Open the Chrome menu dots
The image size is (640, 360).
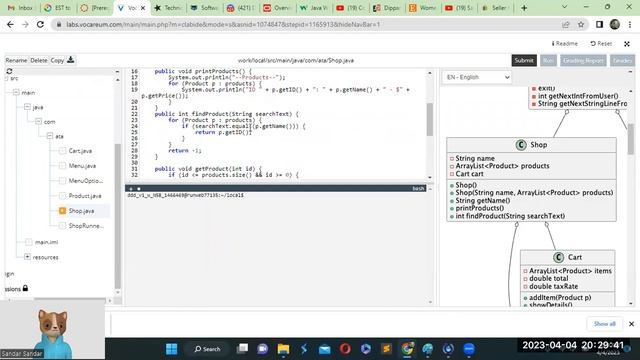point(630,24)
